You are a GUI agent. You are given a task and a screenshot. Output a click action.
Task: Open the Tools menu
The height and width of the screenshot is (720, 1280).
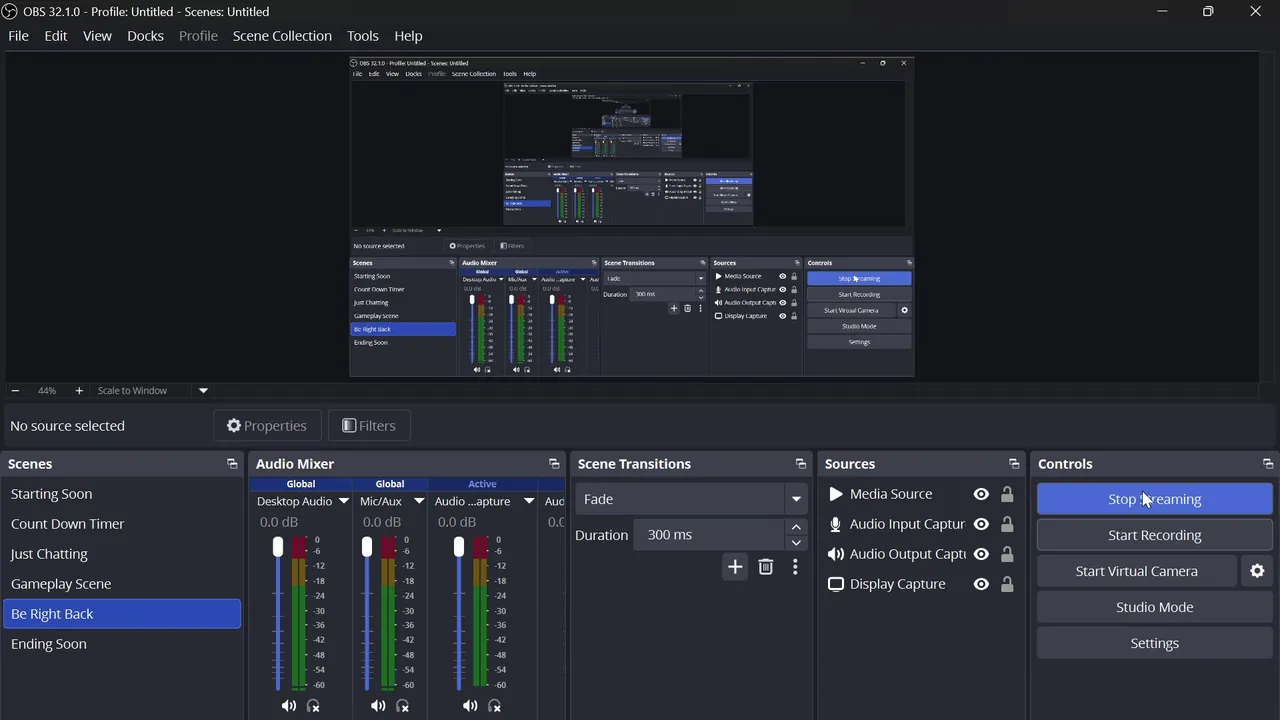363,36
